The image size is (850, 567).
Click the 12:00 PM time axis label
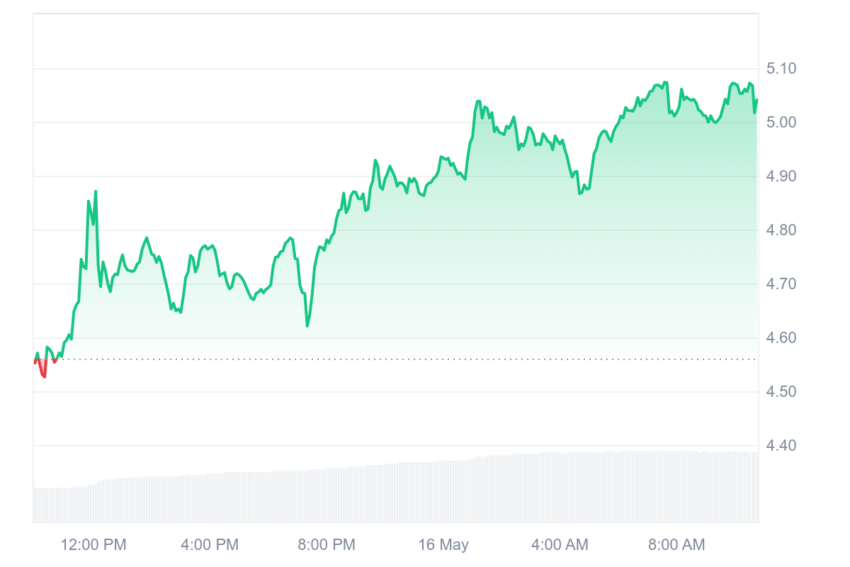pyautogui.click(x=93, y=544)
